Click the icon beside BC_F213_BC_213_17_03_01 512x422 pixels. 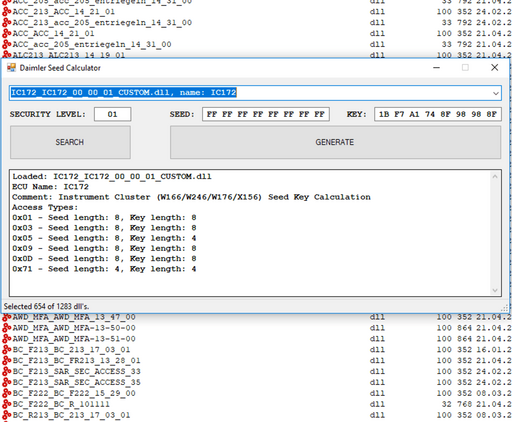(x=6, y=350)
